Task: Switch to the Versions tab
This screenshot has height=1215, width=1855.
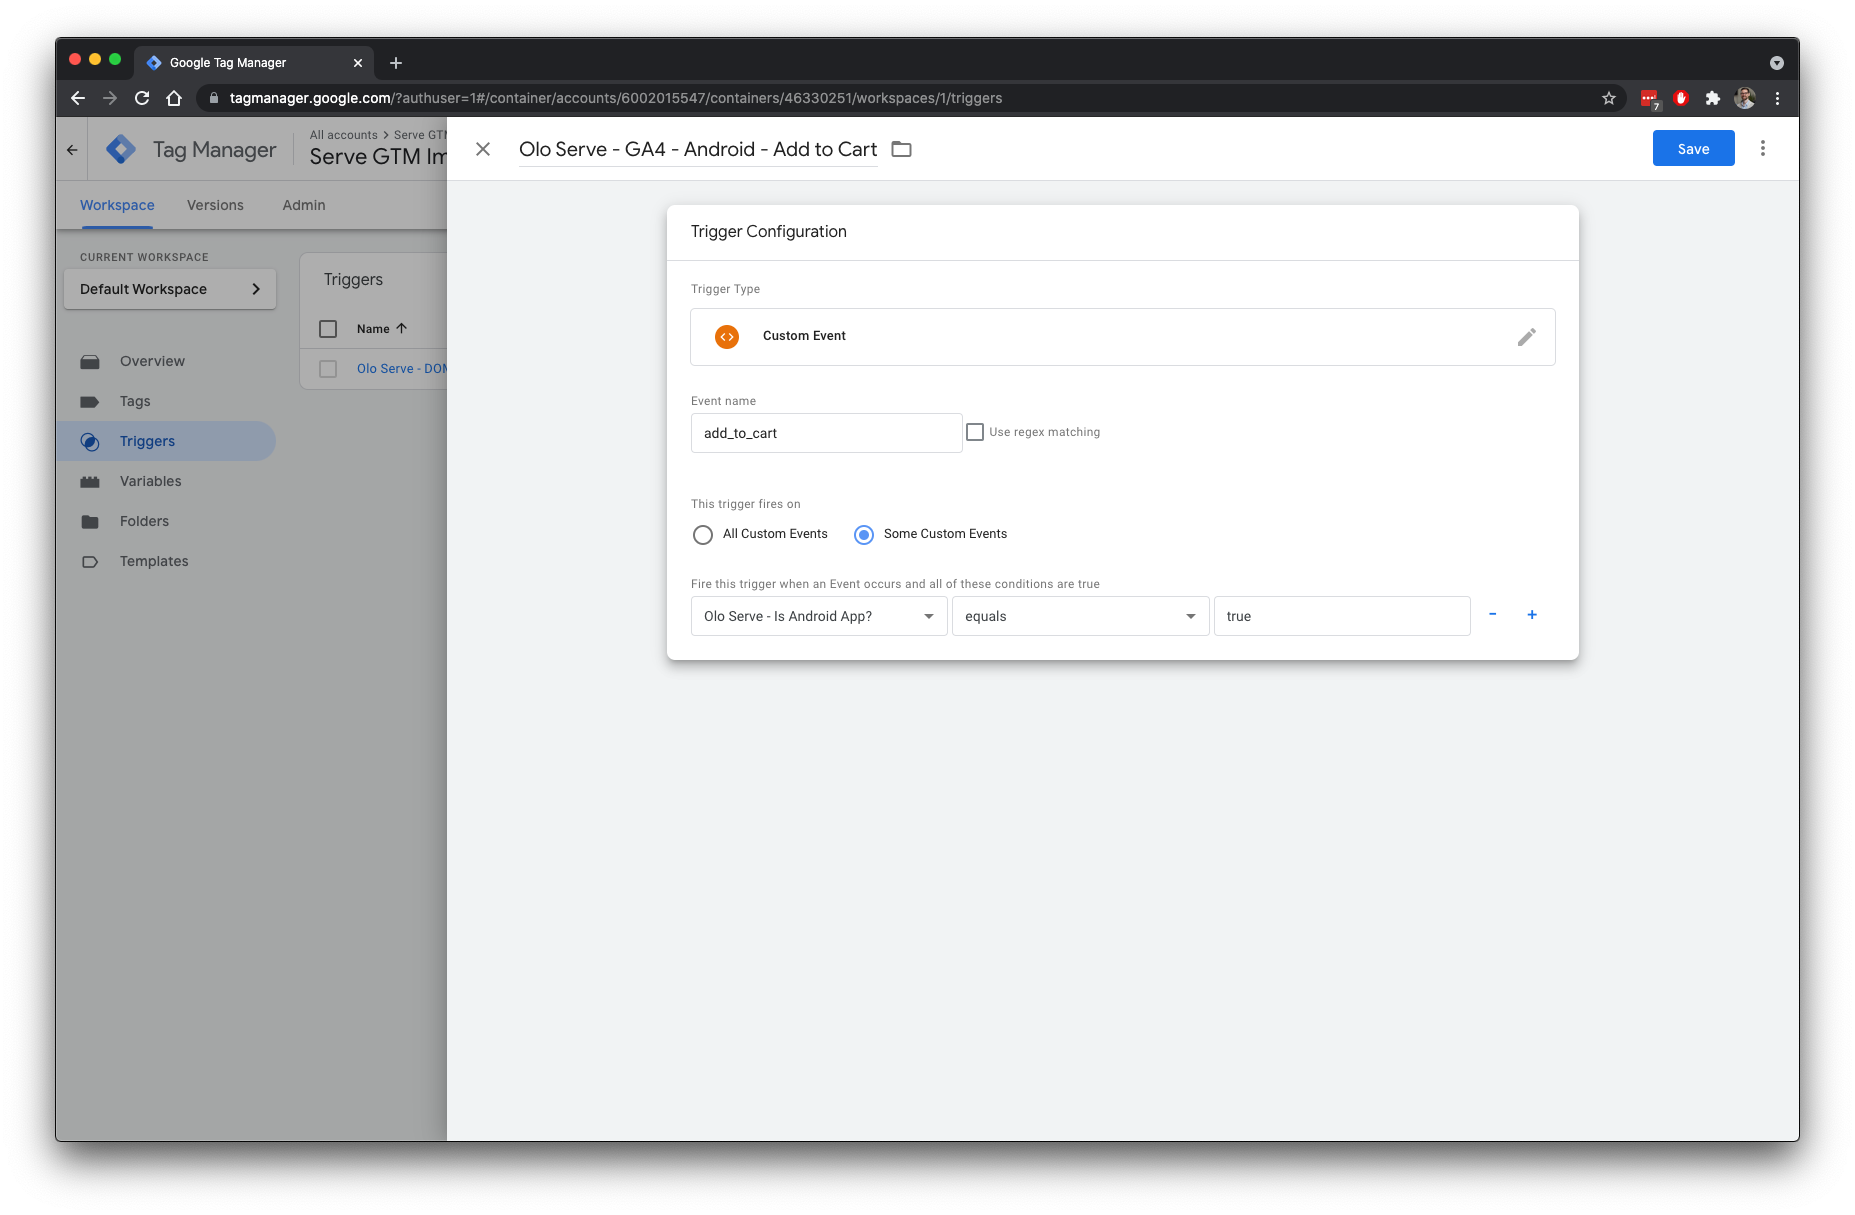Action: pos(214,205)
